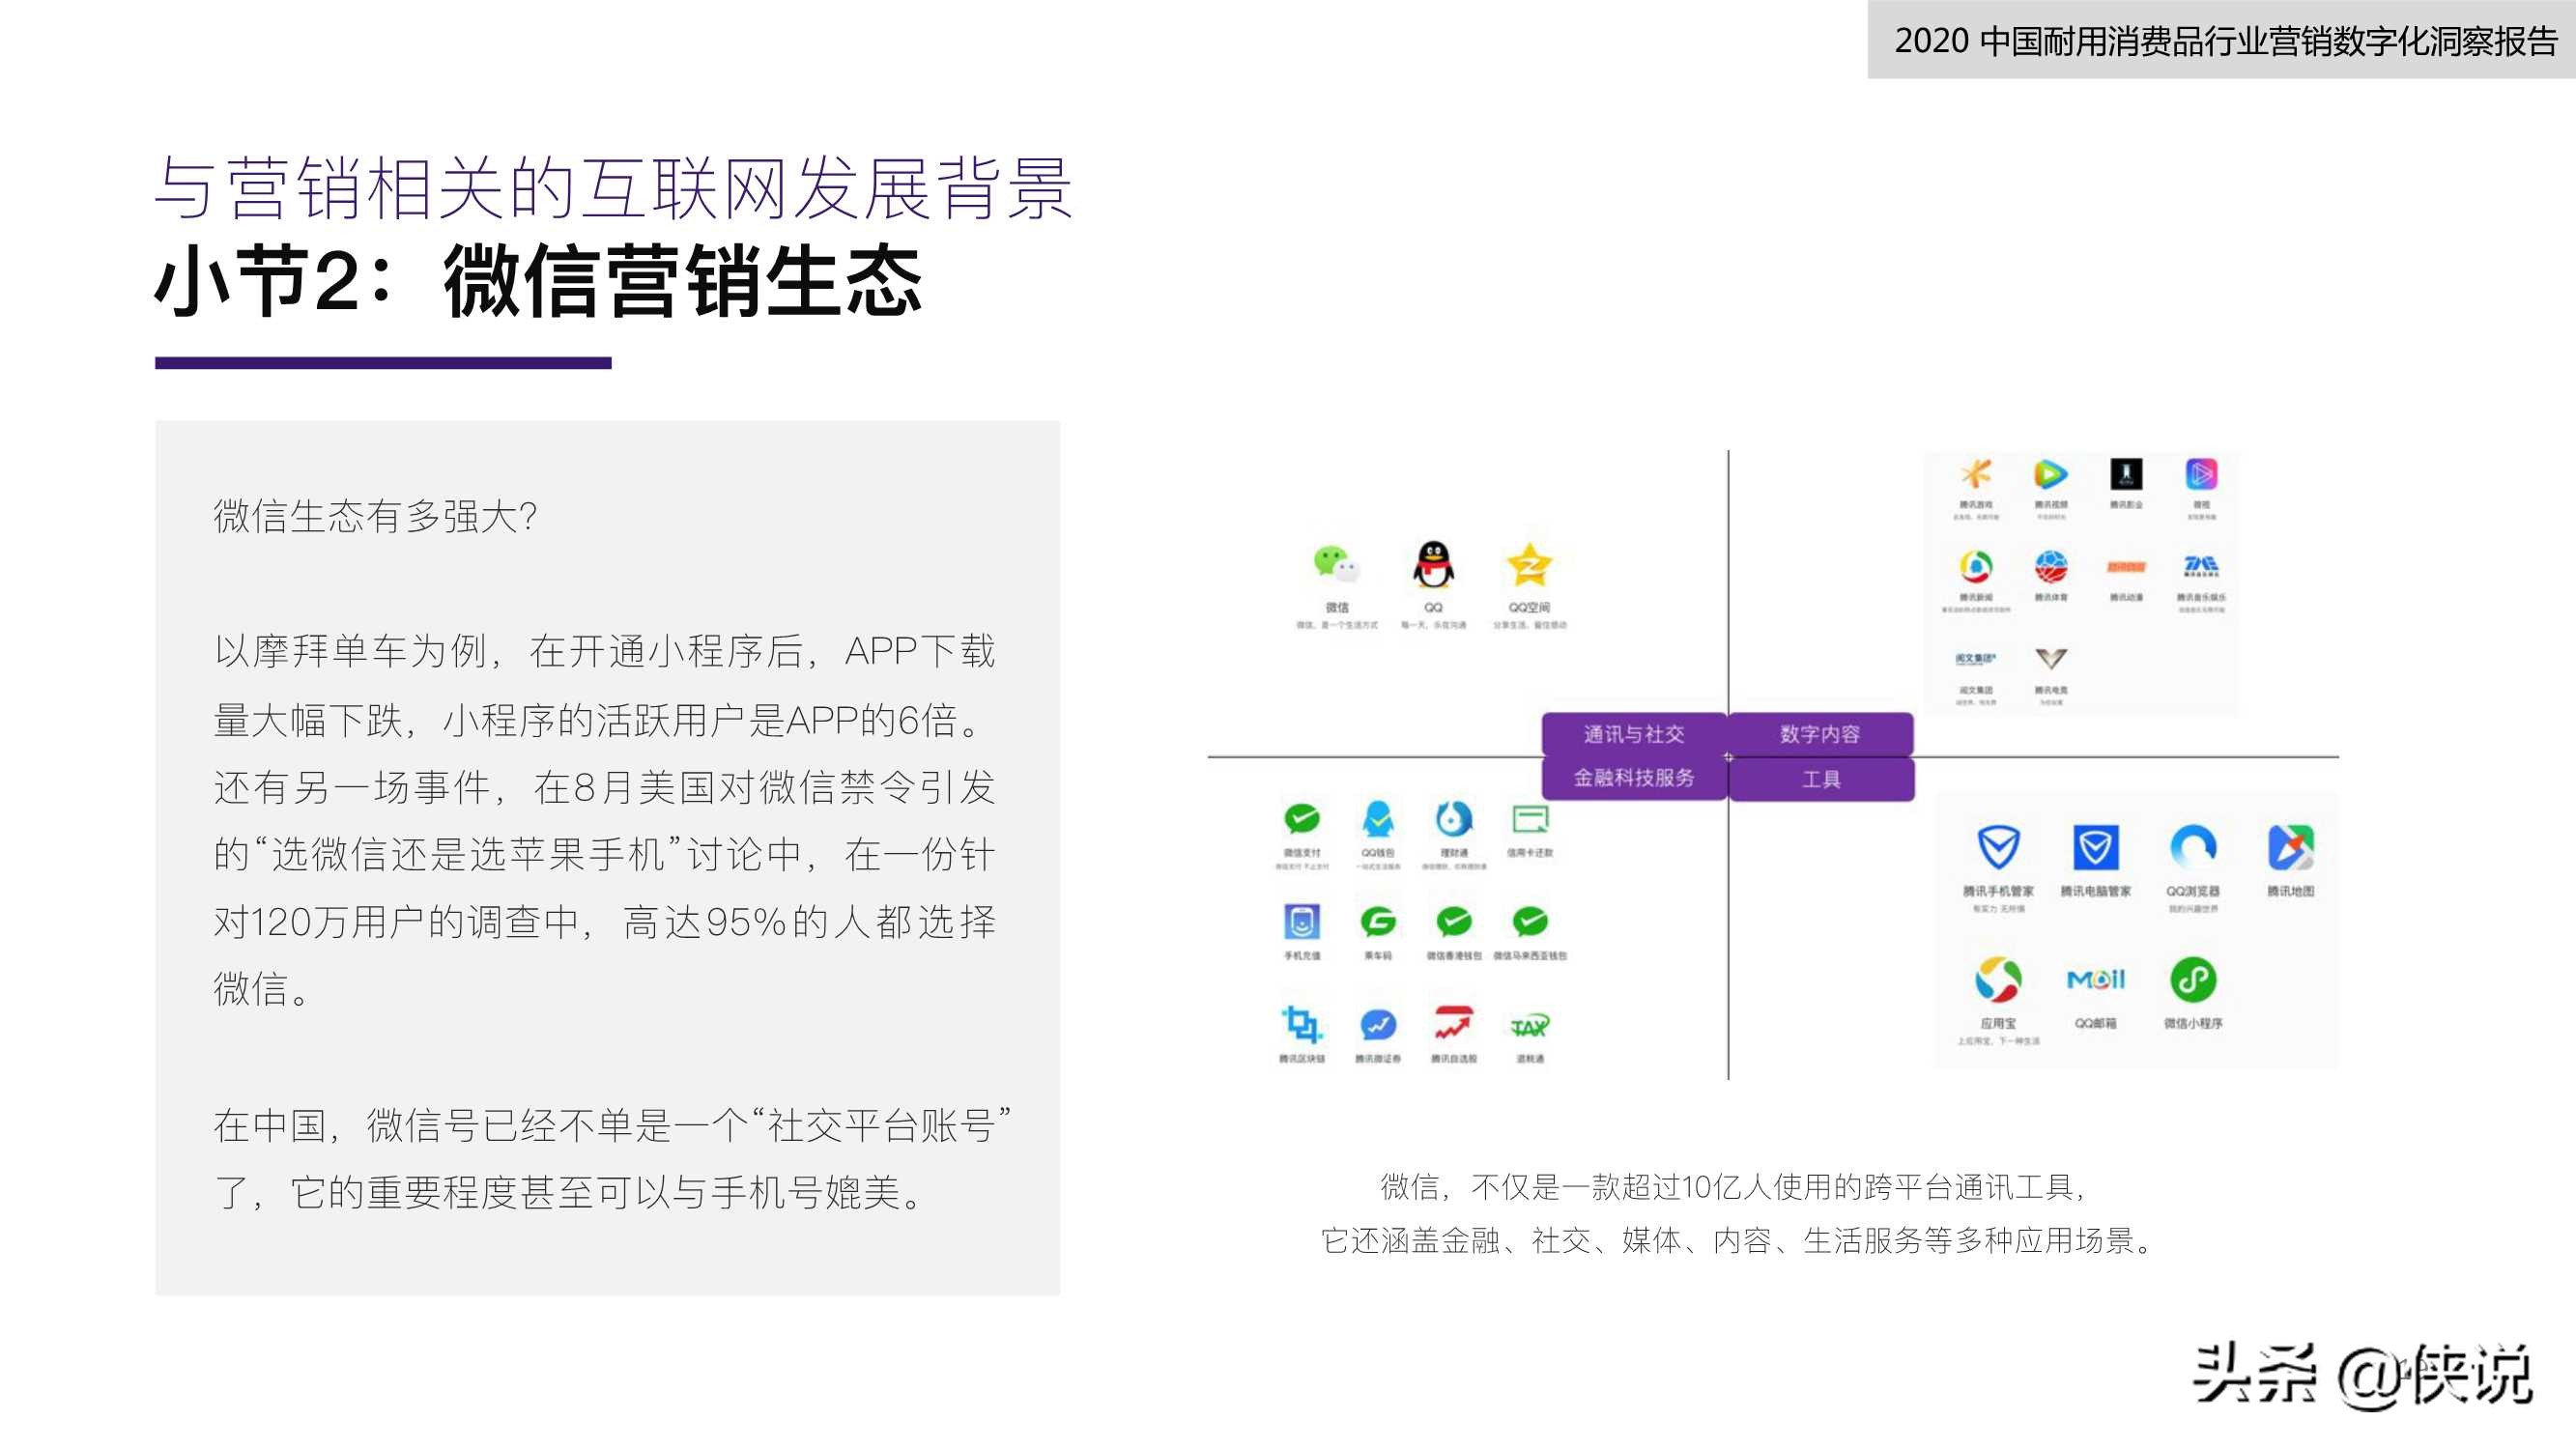Viewport: 2576px width, 1449px height.
Task: Click the 微信香港钱包 icon
Action: [1454, 921]
